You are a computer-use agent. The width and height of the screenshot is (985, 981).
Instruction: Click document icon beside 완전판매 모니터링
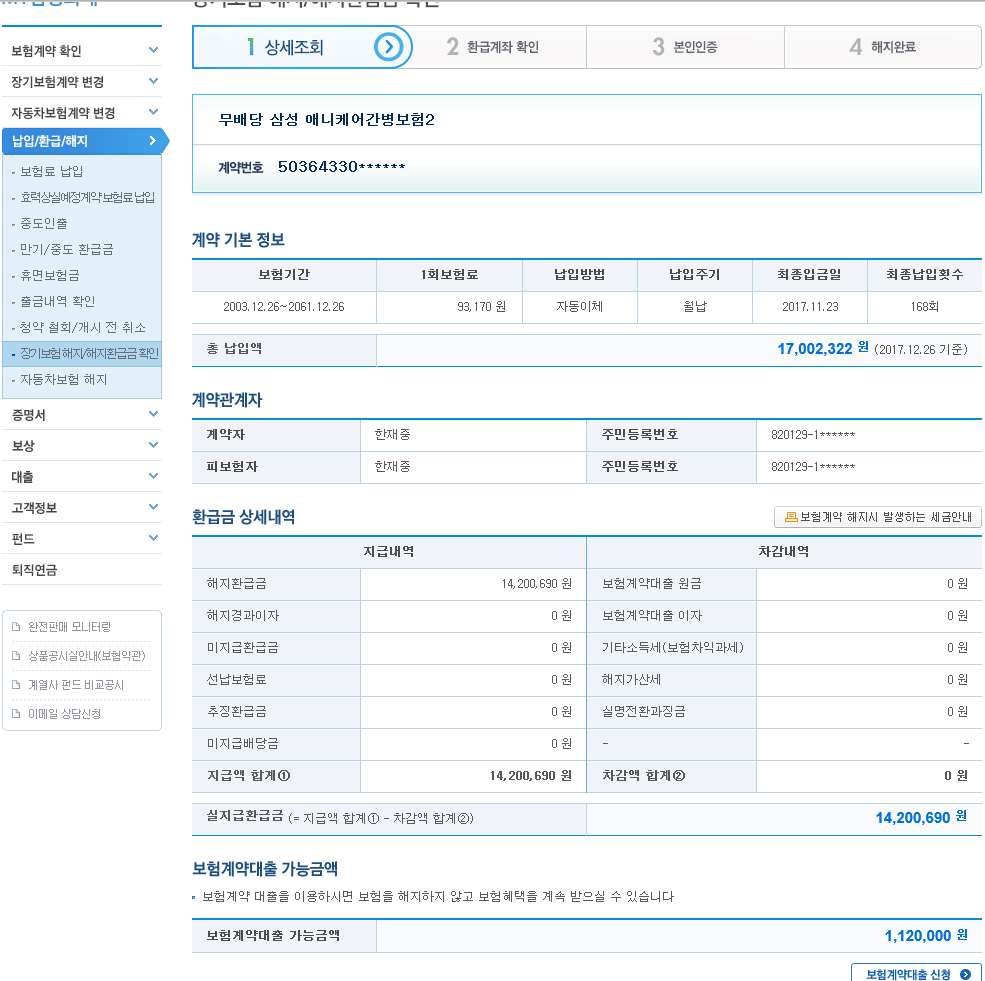pos(16,627)
